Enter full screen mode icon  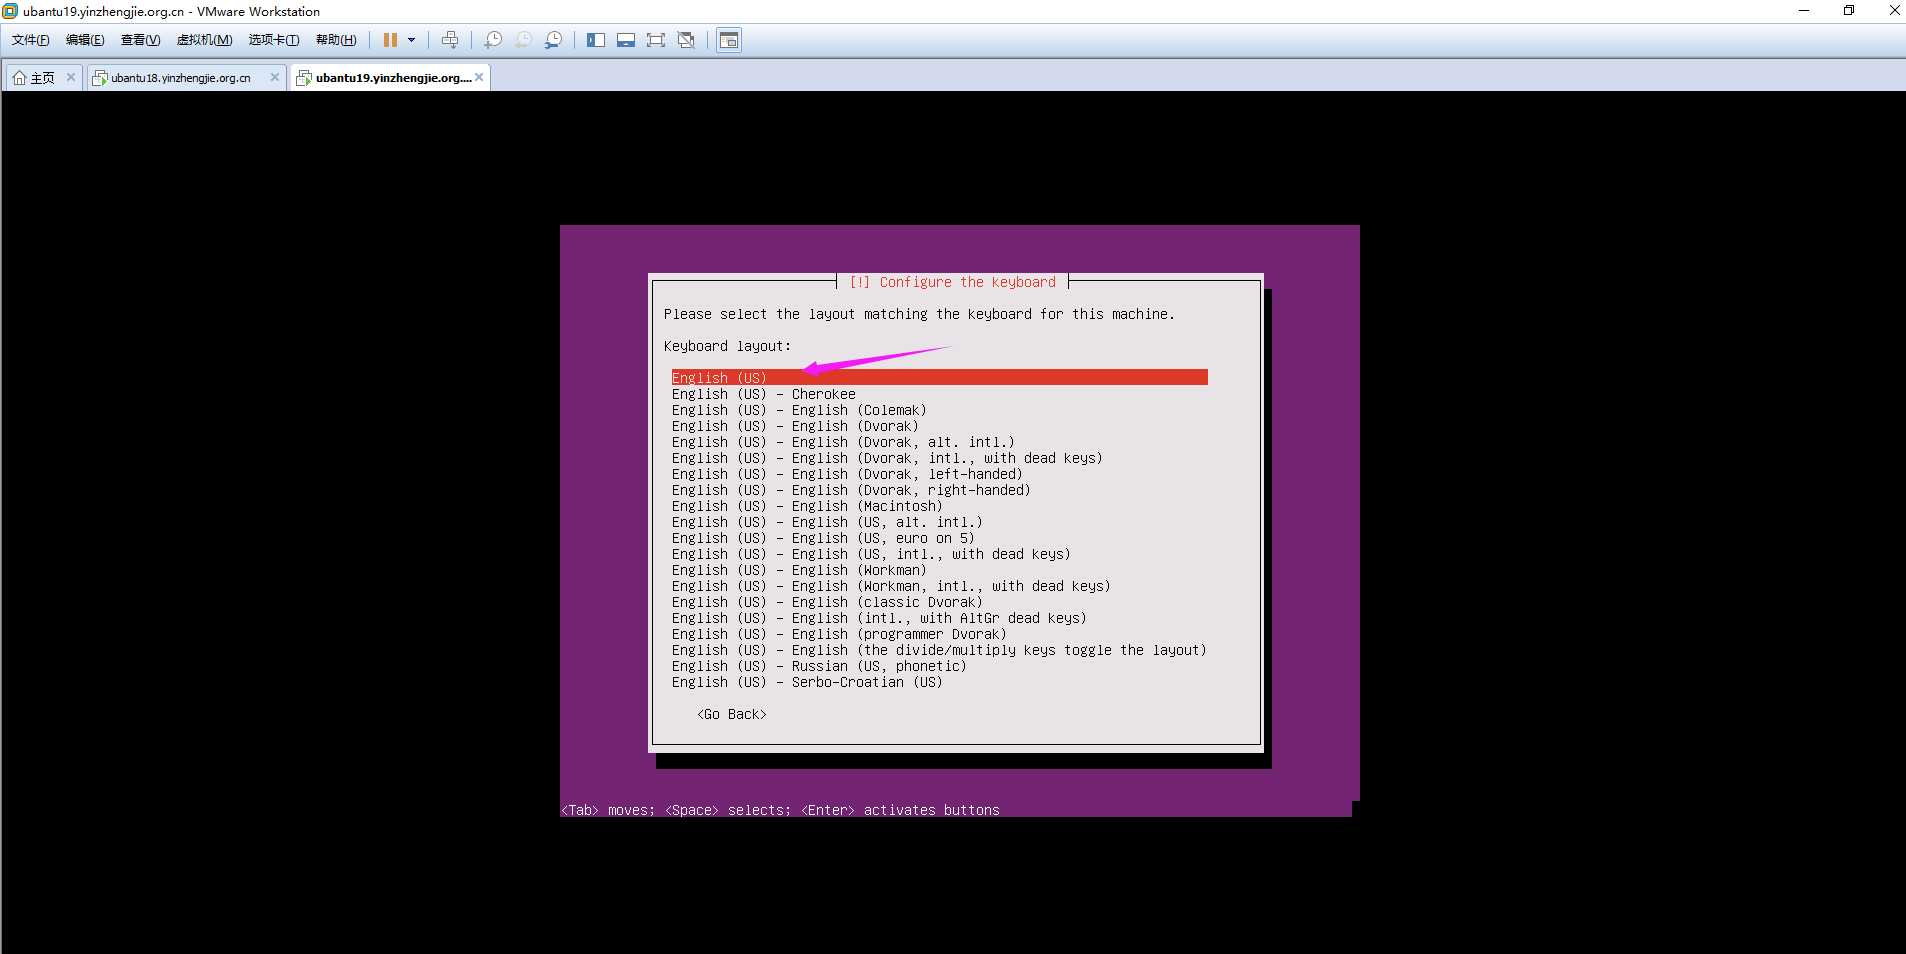tap(656, 40)
